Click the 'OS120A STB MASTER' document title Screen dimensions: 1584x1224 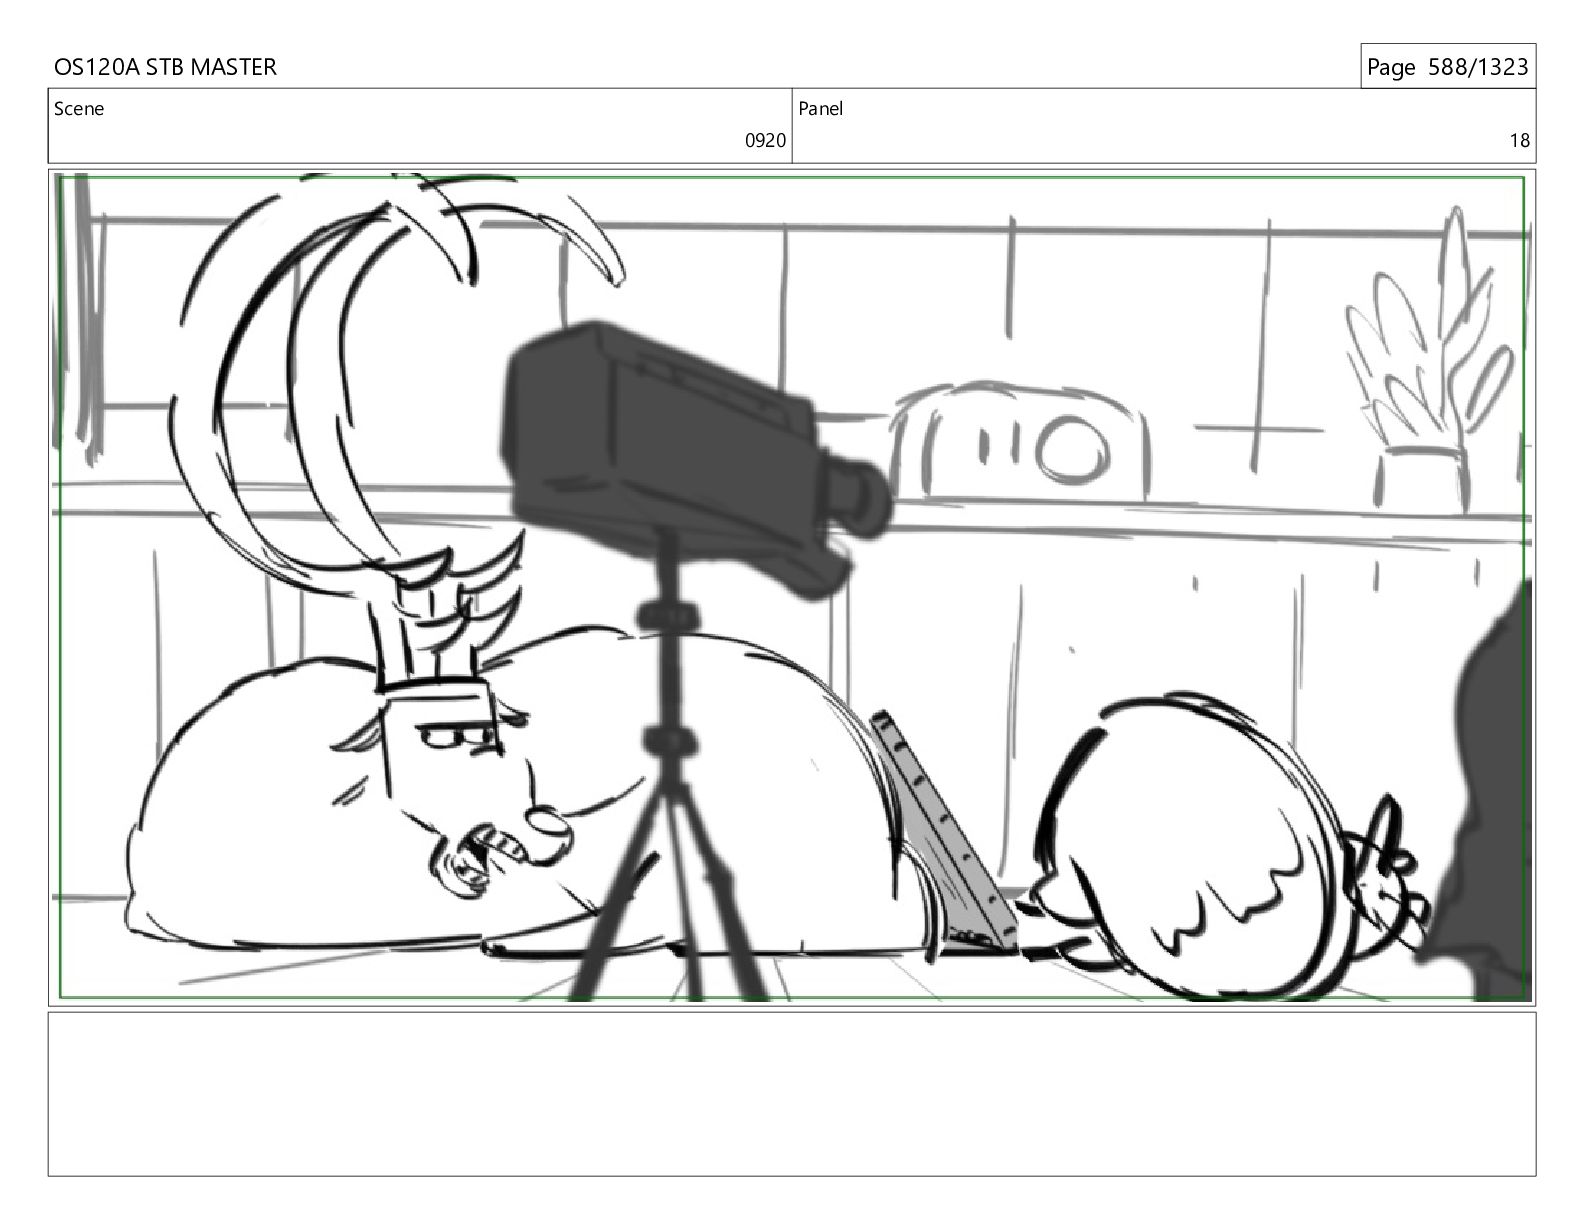(165, 67)
